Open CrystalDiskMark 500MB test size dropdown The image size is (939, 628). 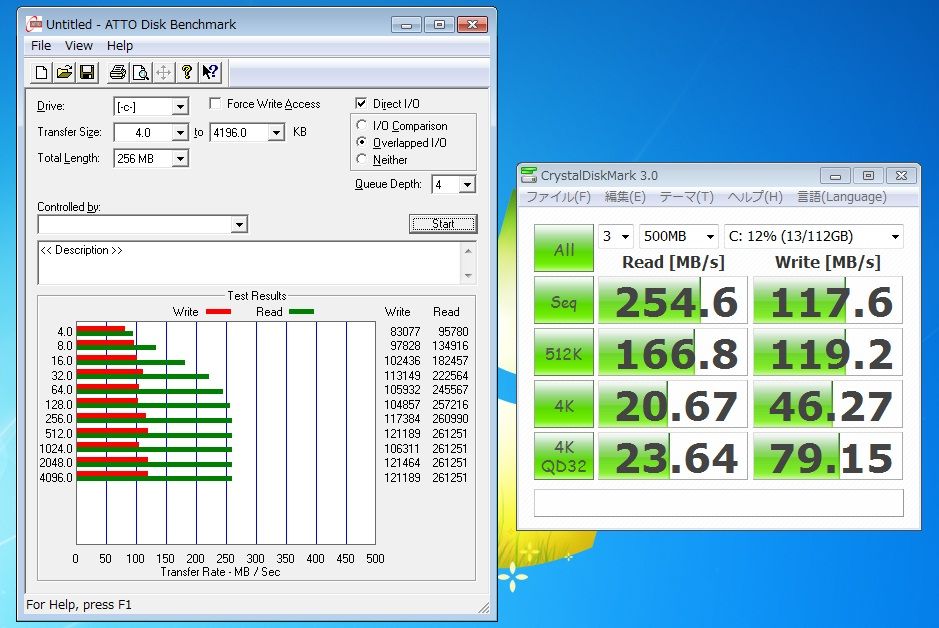(x=678, y=236)
